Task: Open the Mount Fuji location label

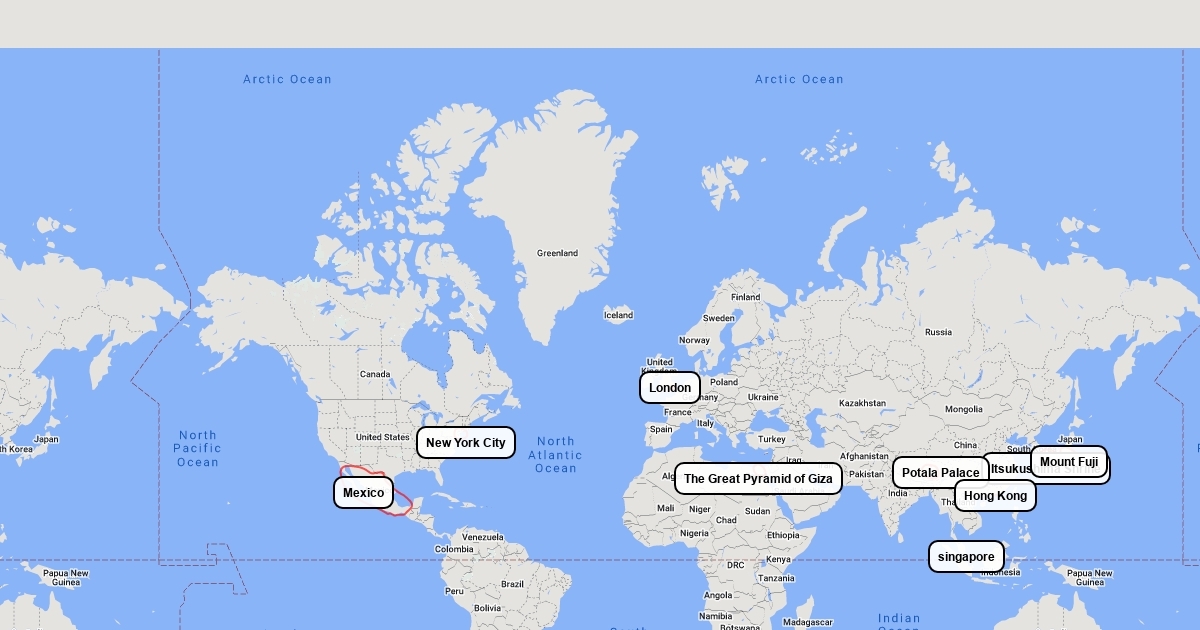Action: tap(1068, 462)
